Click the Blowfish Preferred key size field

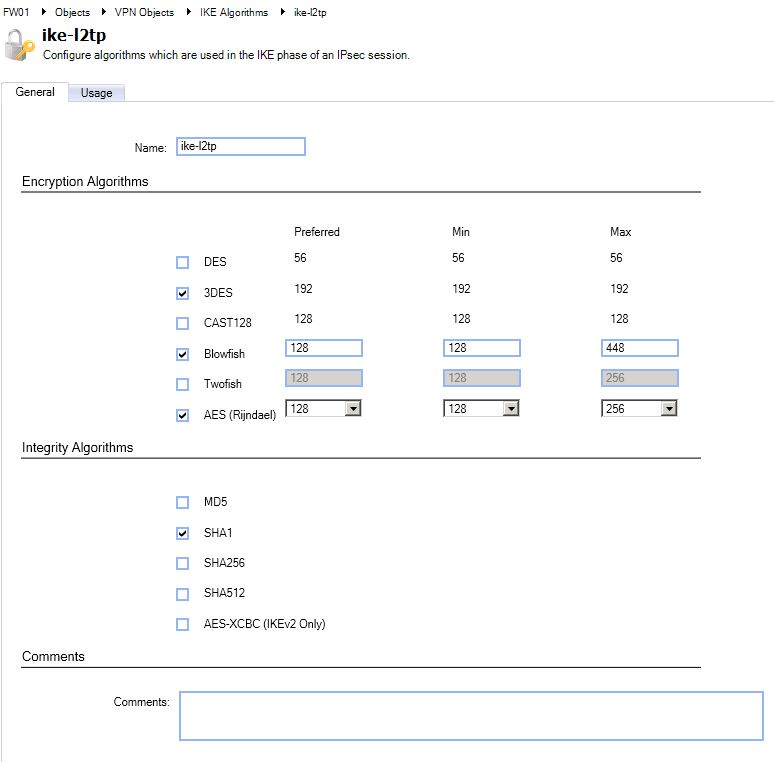pyautogui.click(x=323, y=348)
